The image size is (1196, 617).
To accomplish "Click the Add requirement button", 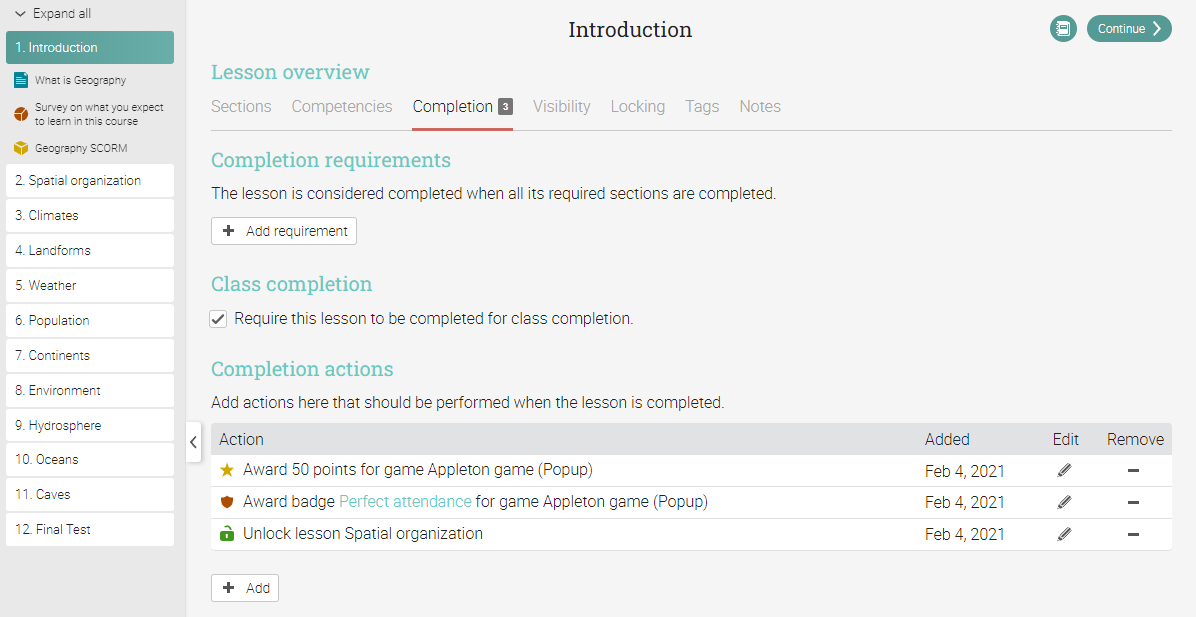I will pyautogui.click(x=284, y=231).
